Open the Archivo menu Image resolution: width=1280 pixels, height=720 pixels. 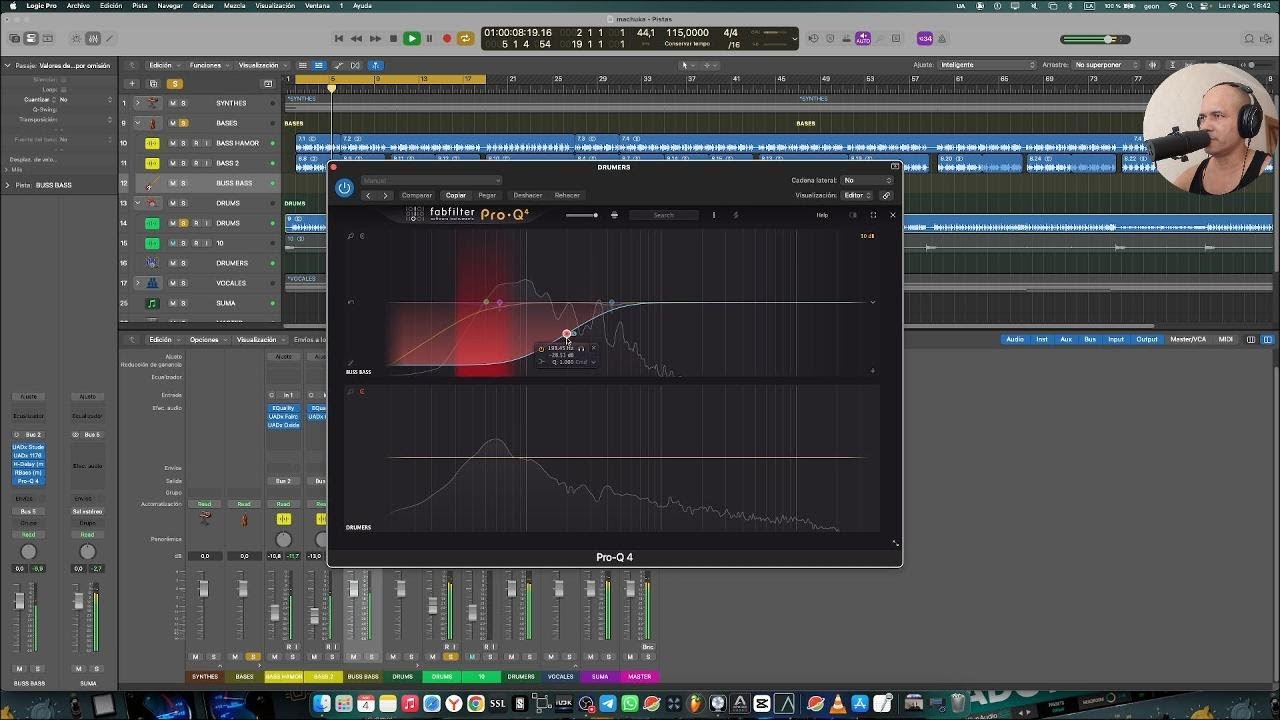(78, 6)
